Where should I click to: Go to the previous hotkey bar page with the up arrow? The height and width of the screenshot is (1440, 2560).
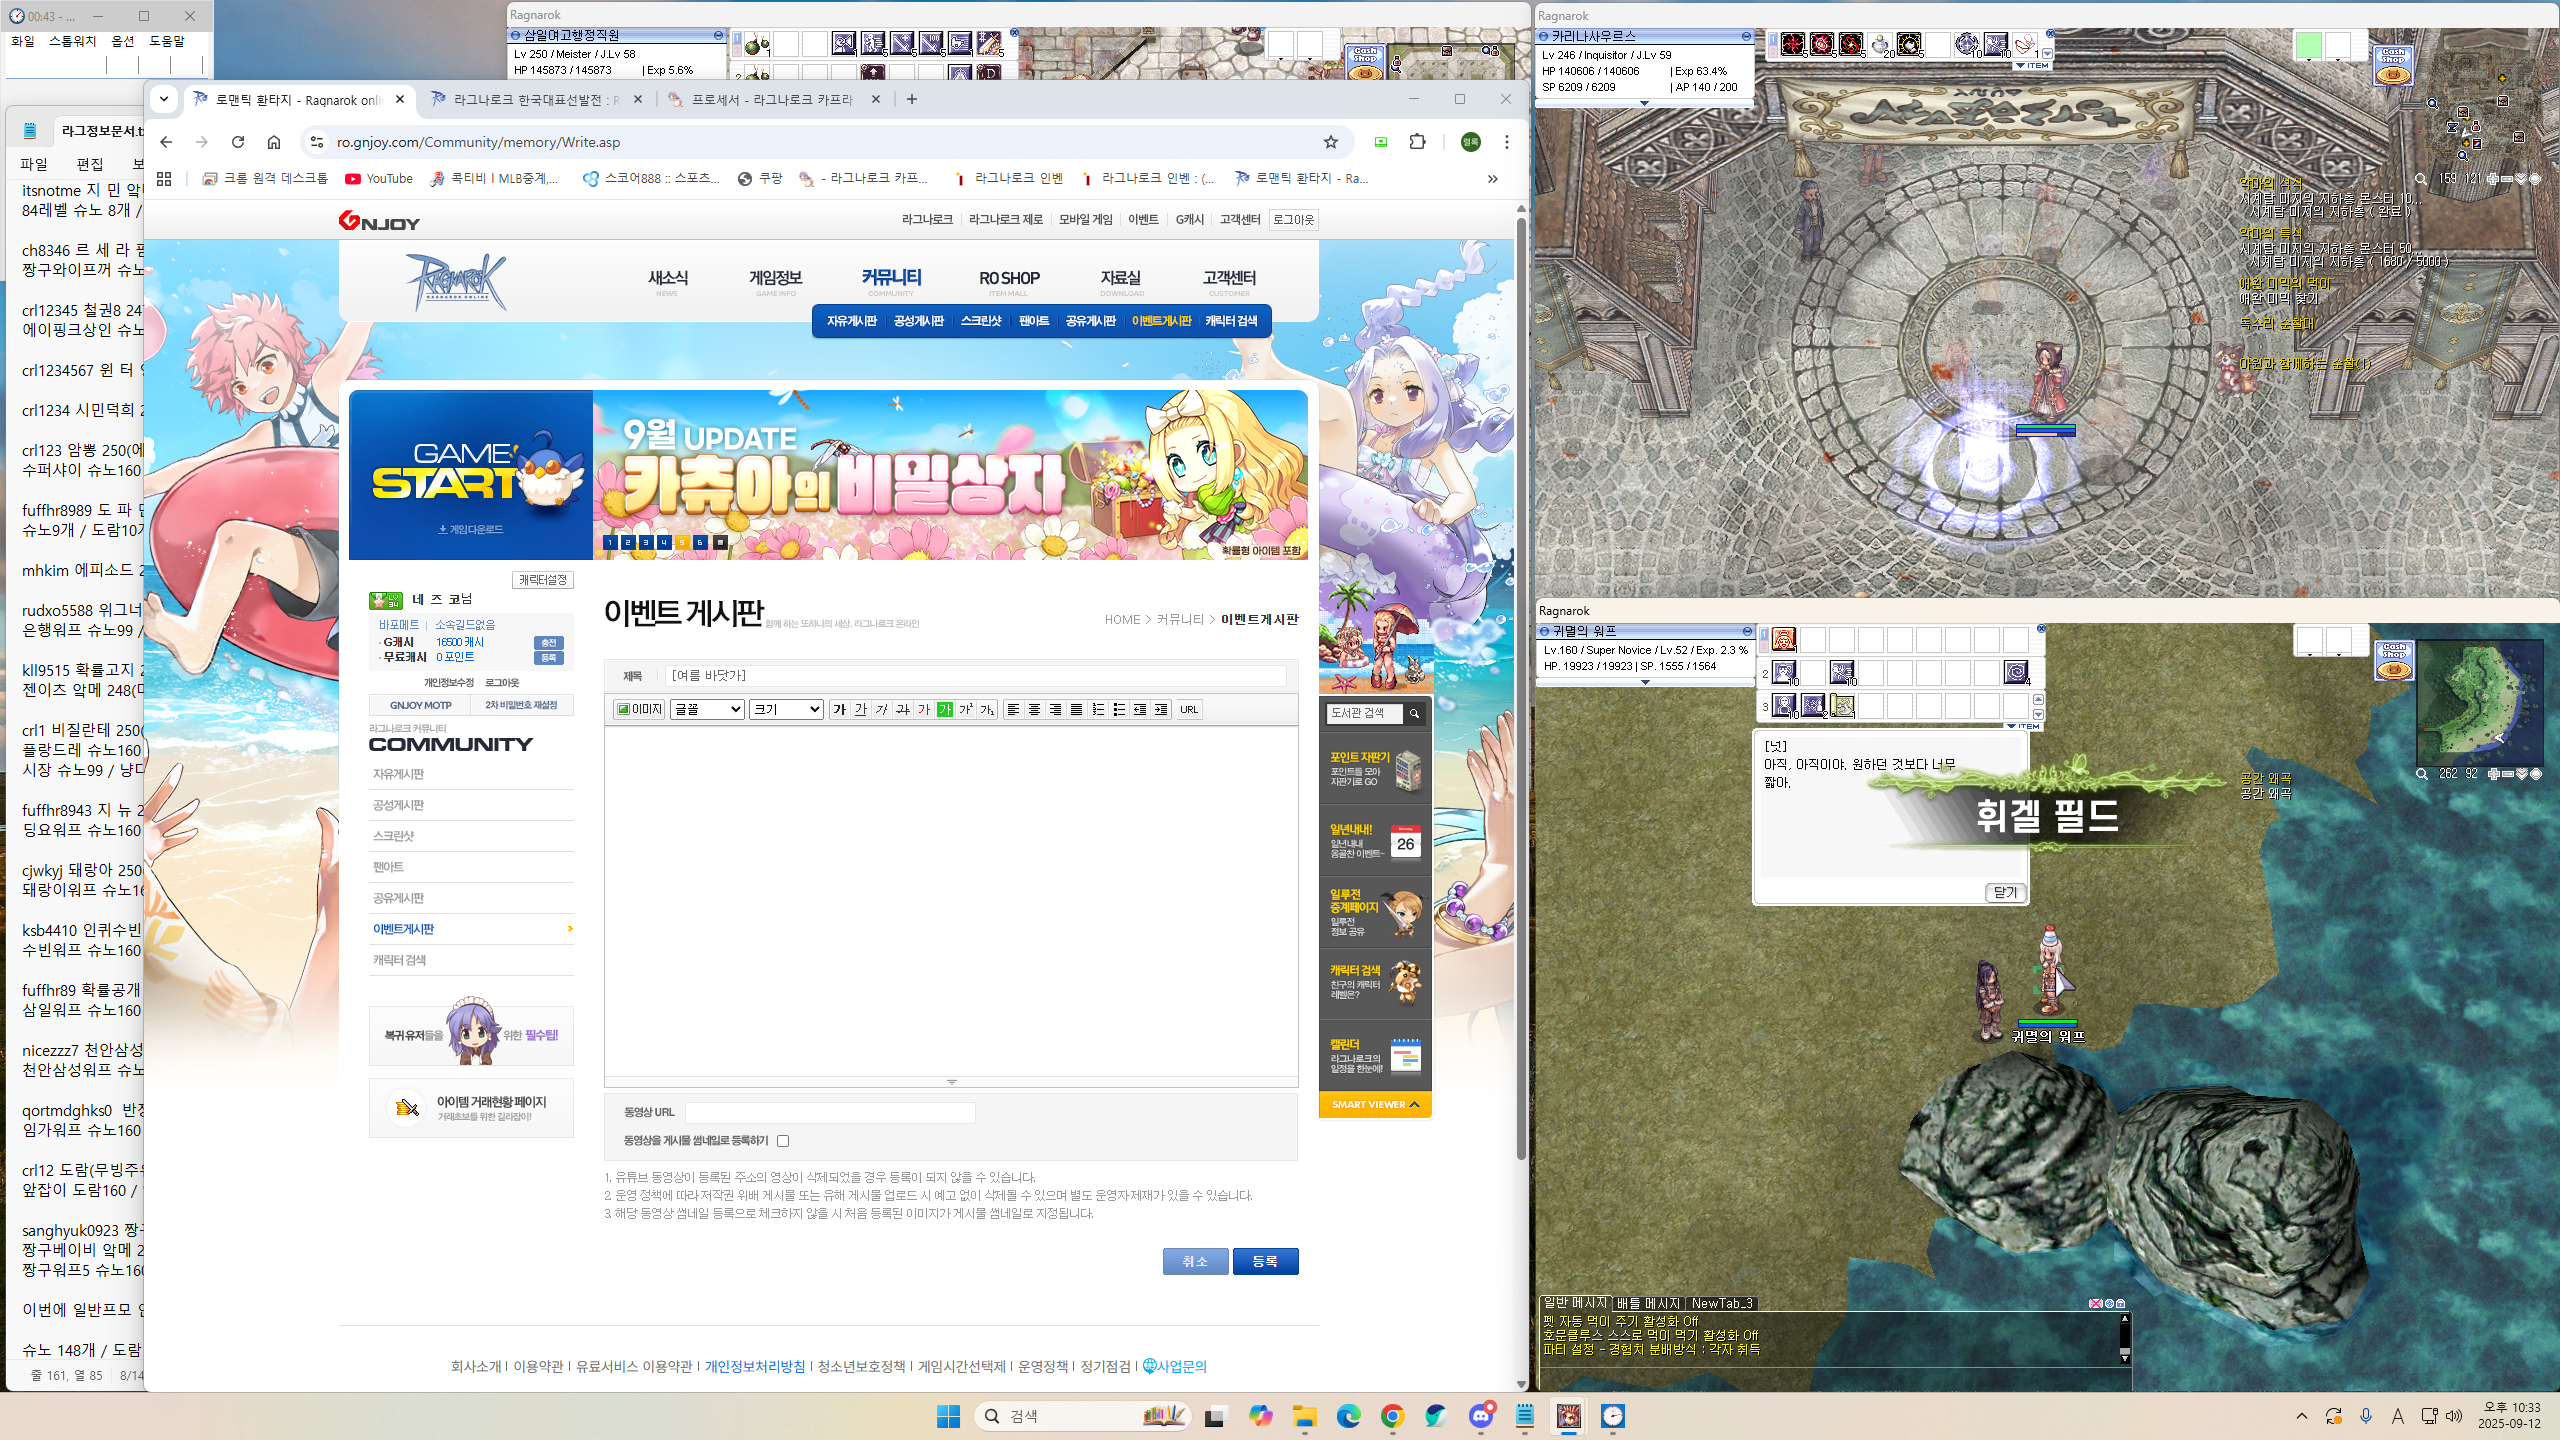(x=2038, y=697)
